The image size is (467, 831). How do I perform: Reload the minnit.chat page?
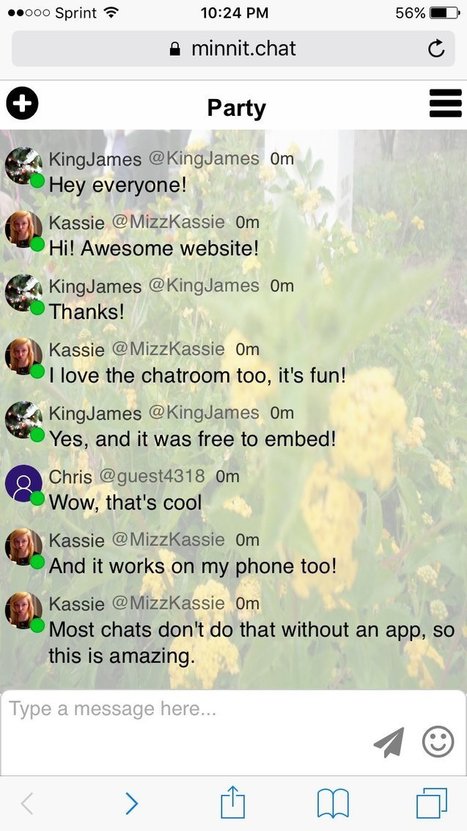point(436,49)
